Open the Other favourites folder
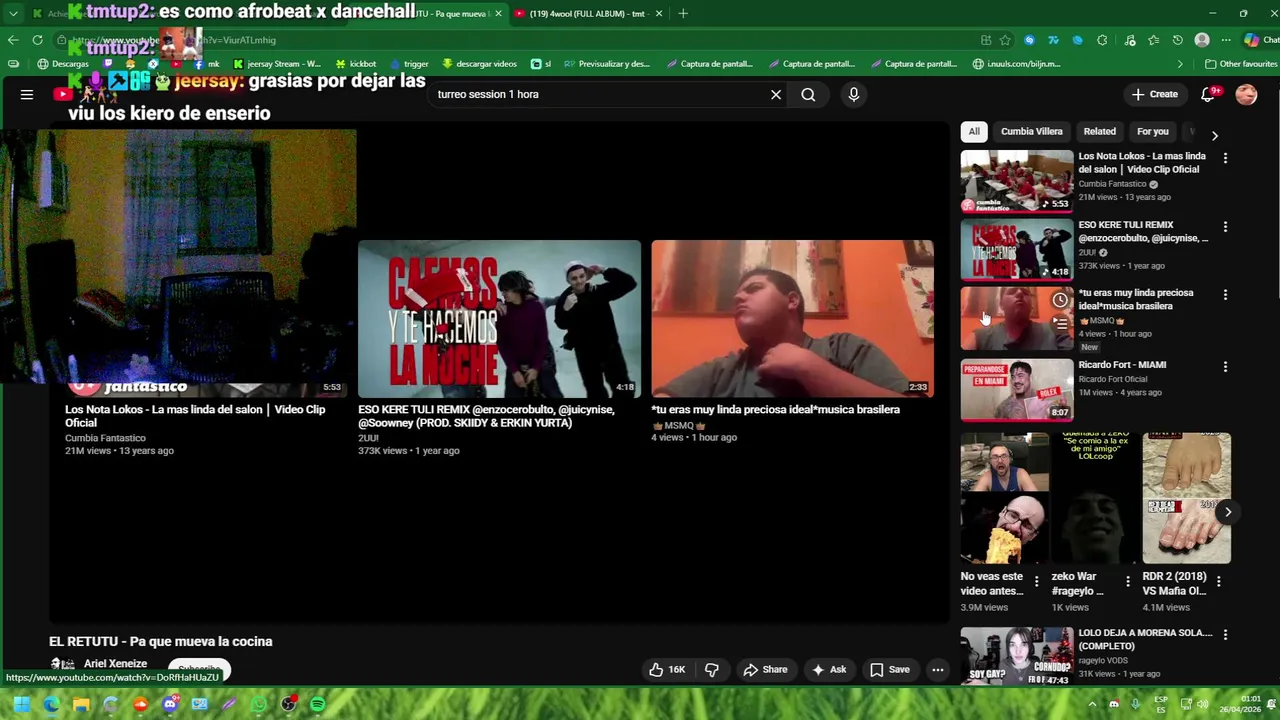 pyautogui.click(x=1241, y=64)
